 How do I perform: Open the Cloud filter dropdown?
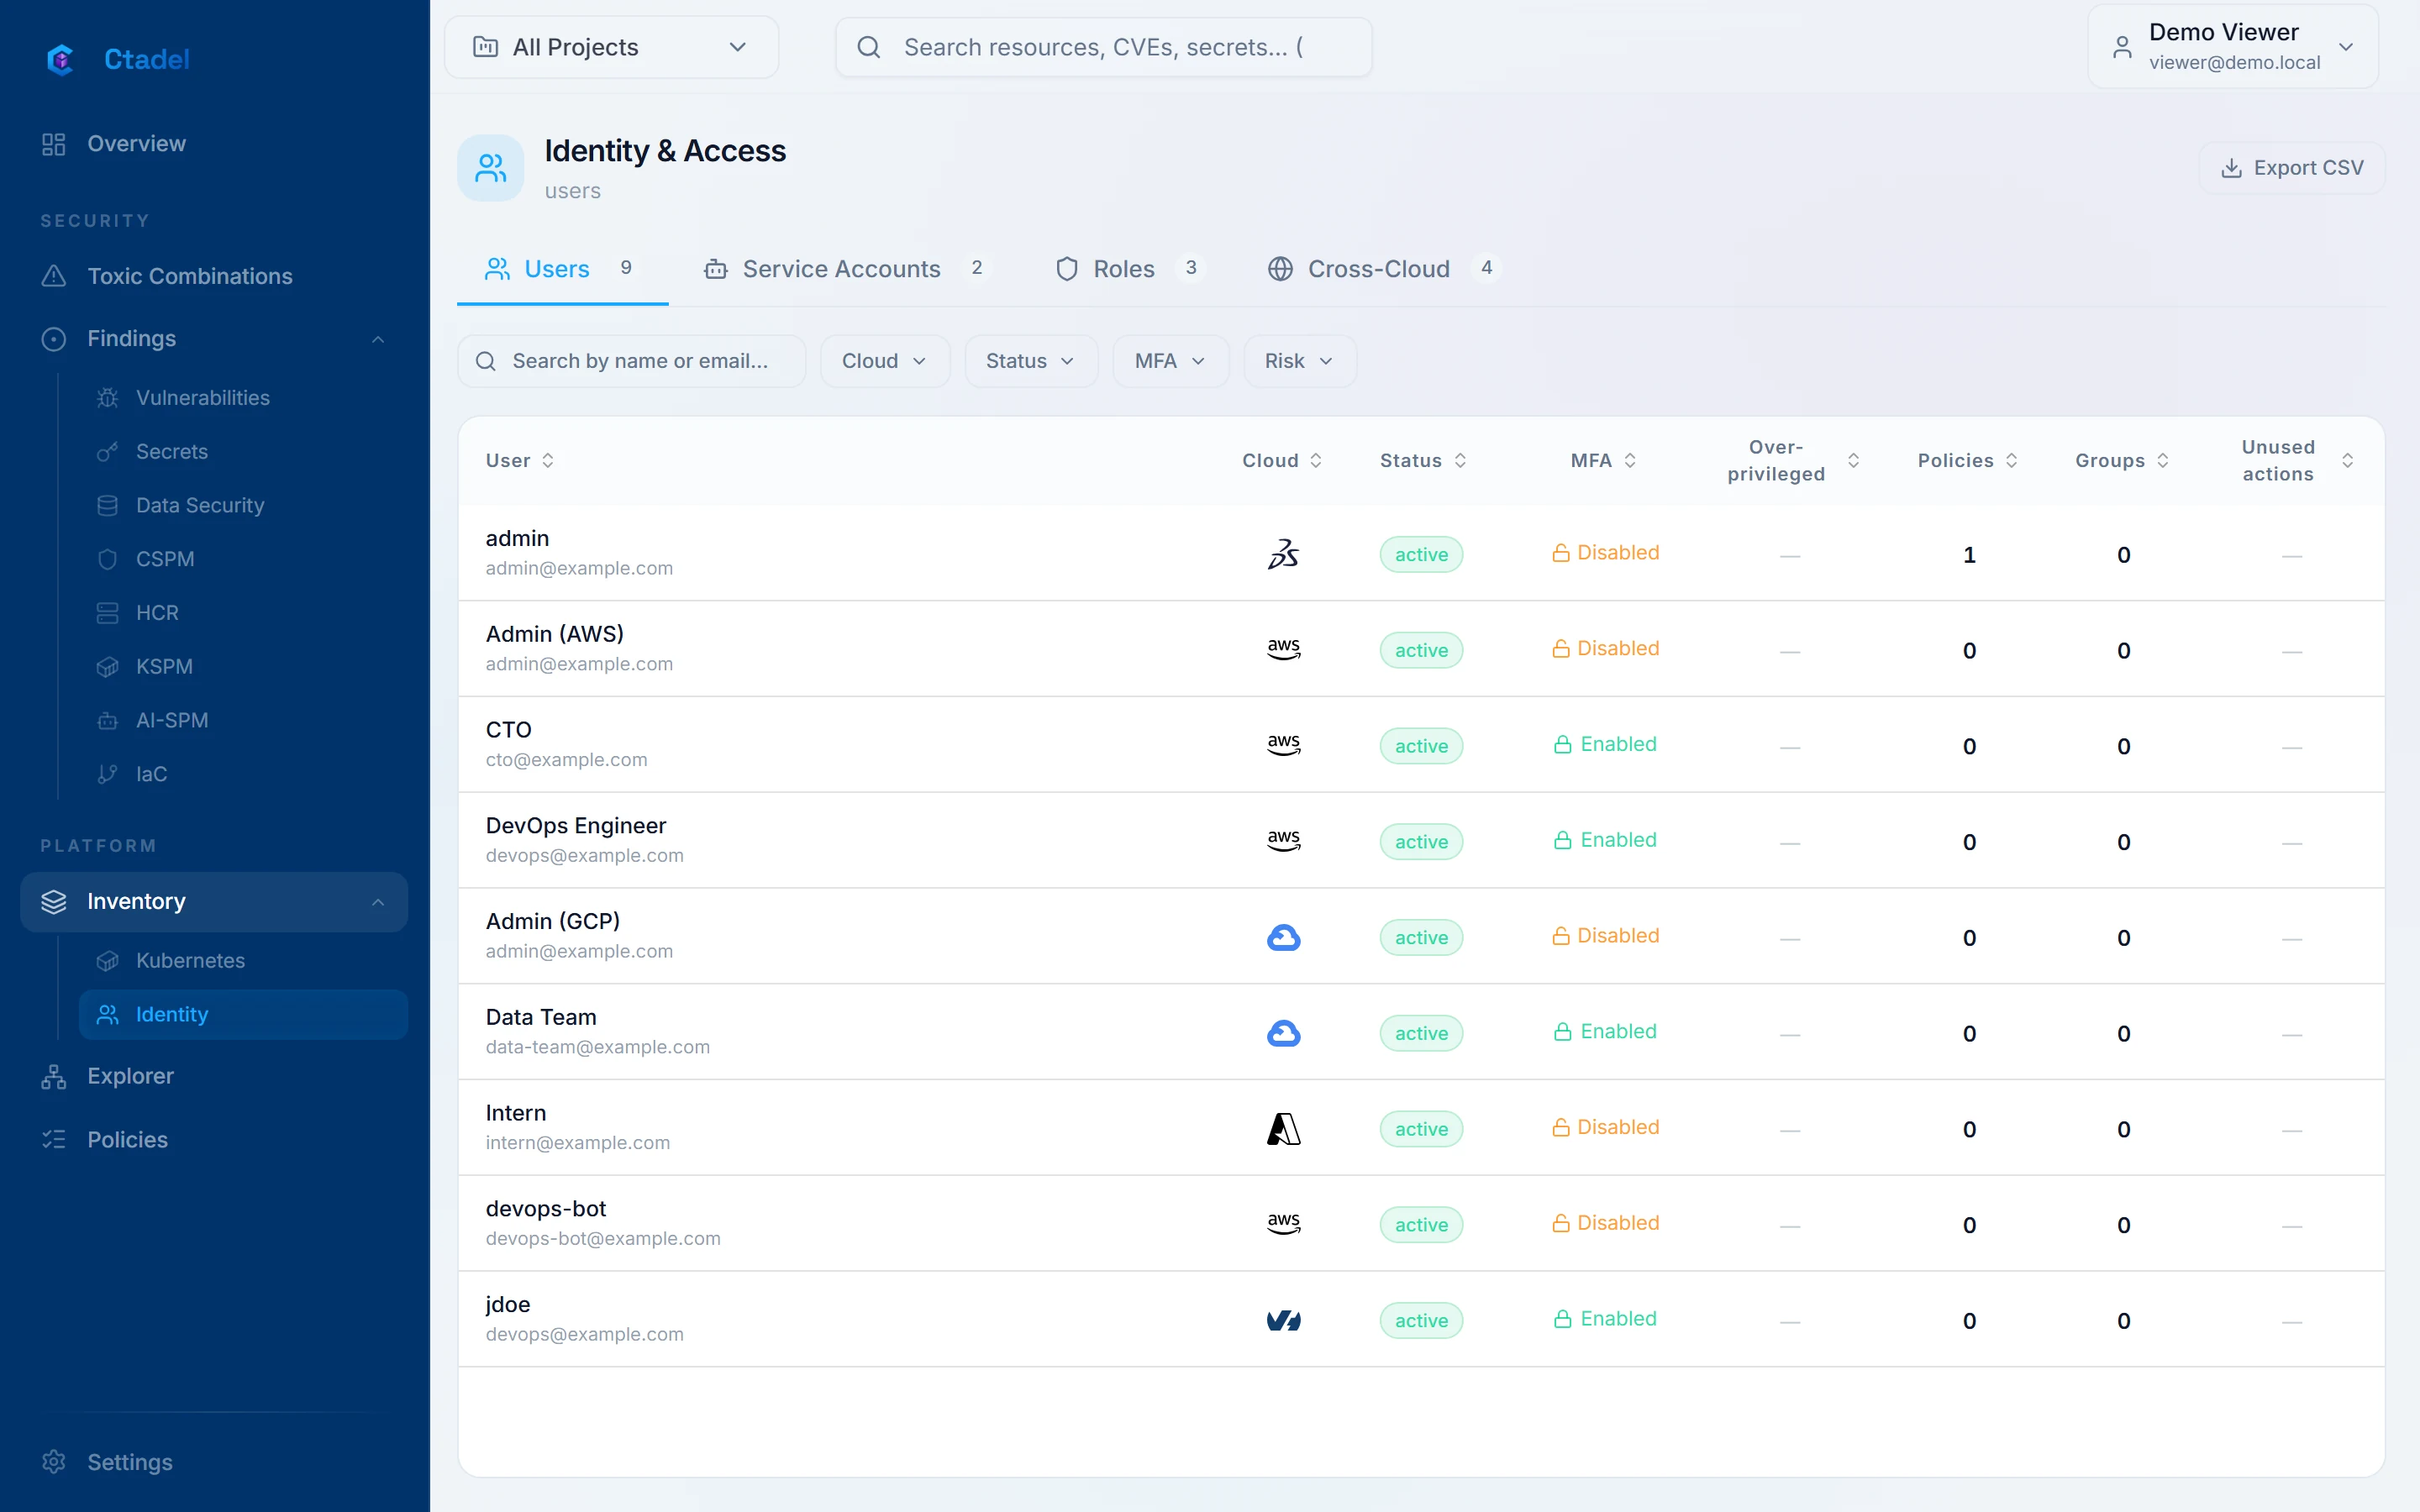pos(885,361)
